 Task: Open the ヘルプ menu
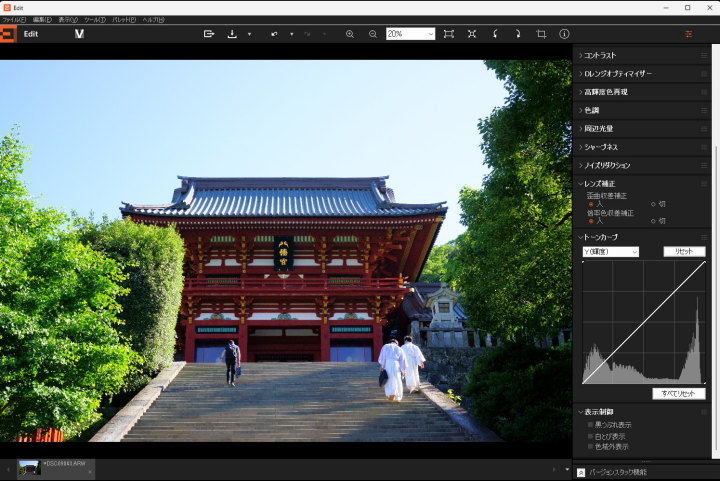pyautogui.click(x=153, y=20)
